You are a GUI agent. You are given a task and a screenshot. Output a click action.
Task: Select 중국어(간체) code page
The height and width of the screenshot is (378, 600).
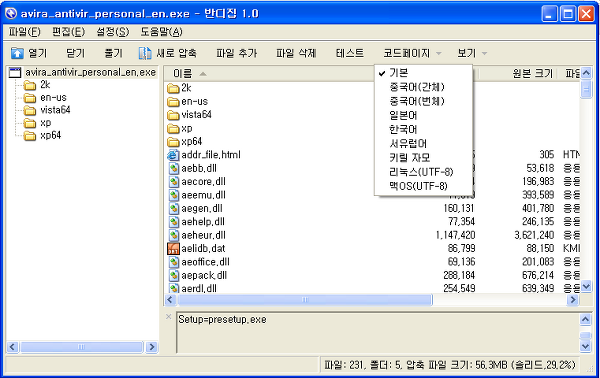423,87
